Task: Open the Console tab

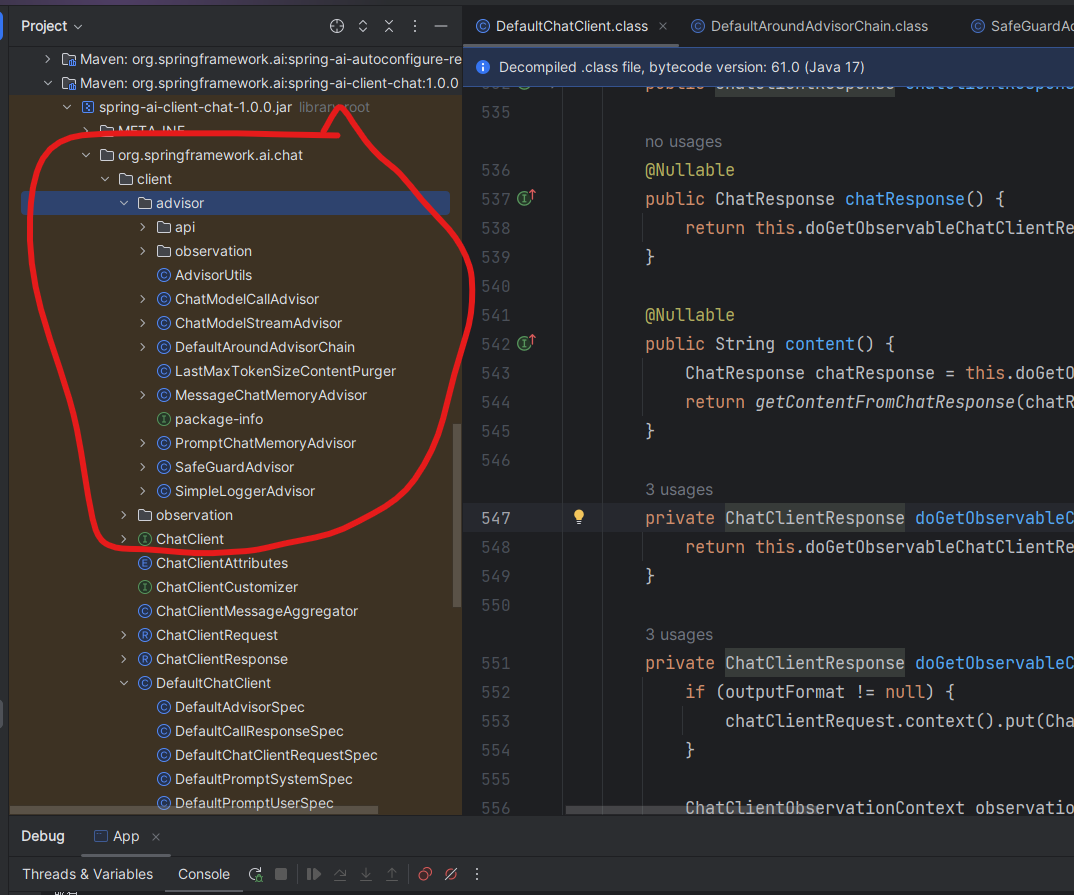Action: (x=203, y=874)
